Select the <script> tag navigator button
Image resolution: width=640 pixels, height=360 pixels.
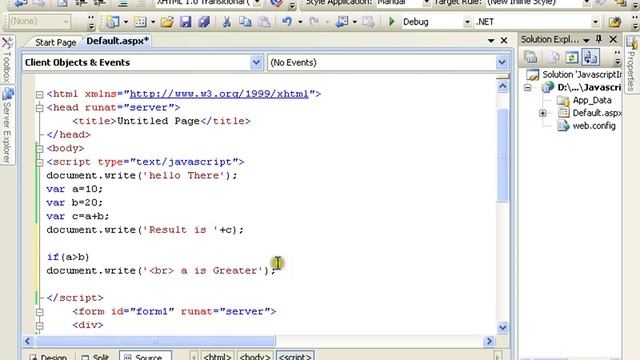pyautogui.click(x=295, y=356)
